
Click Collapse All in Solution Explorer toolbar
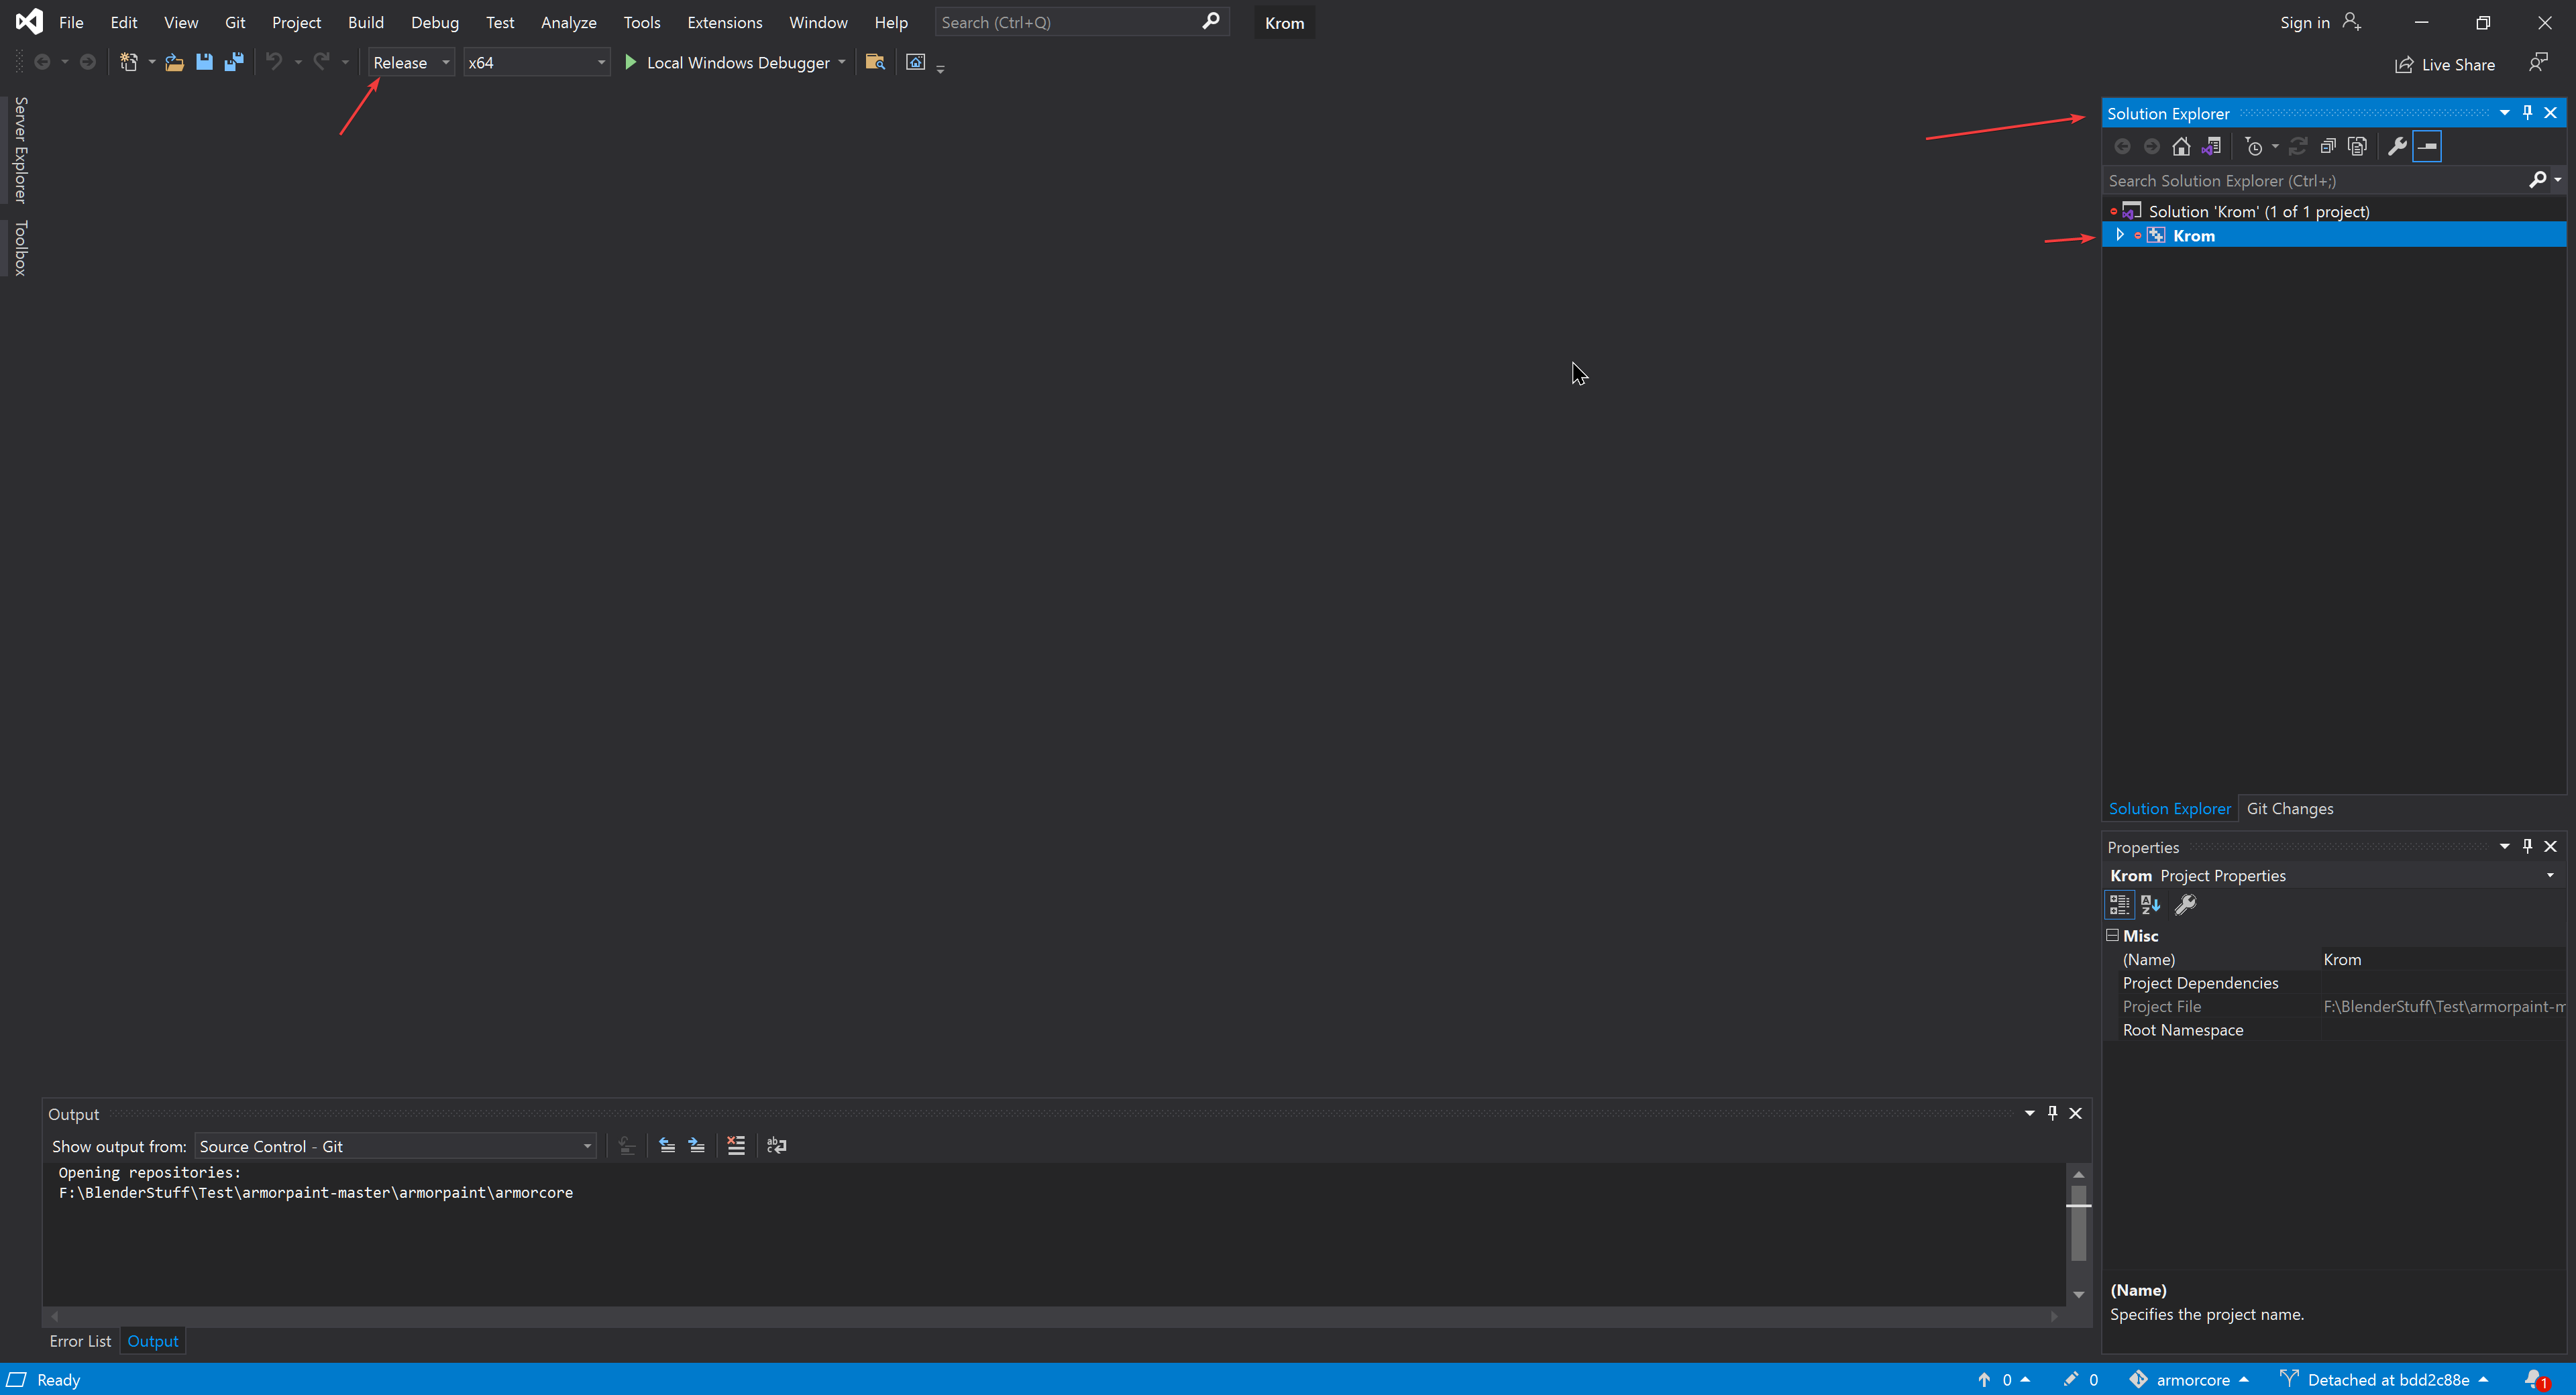[x=2327, y=146]
